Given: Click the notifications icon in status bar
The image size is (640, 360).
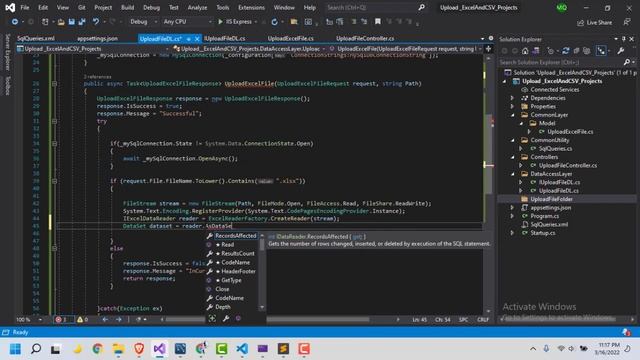Looking at the screenshot, I should [x=627, y=332].
